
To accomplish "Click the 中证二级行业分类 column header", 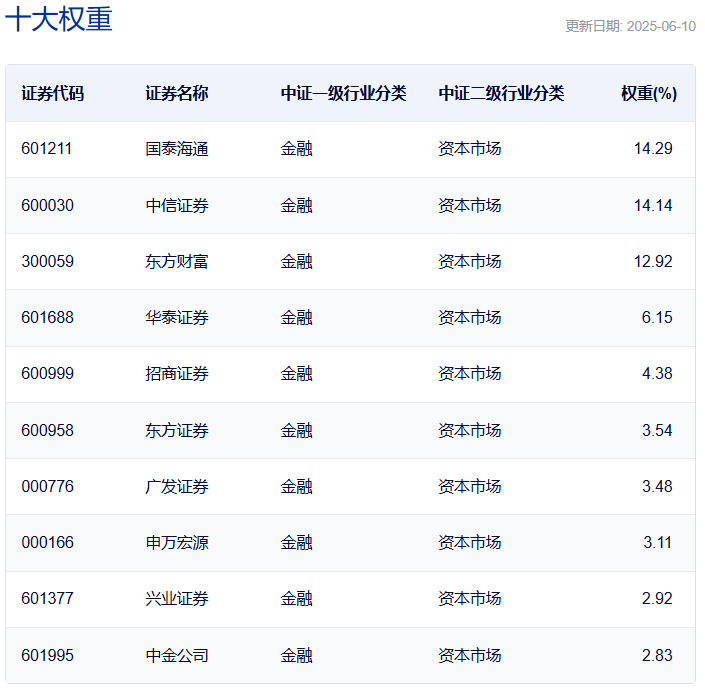I will (x=501, y=94).
